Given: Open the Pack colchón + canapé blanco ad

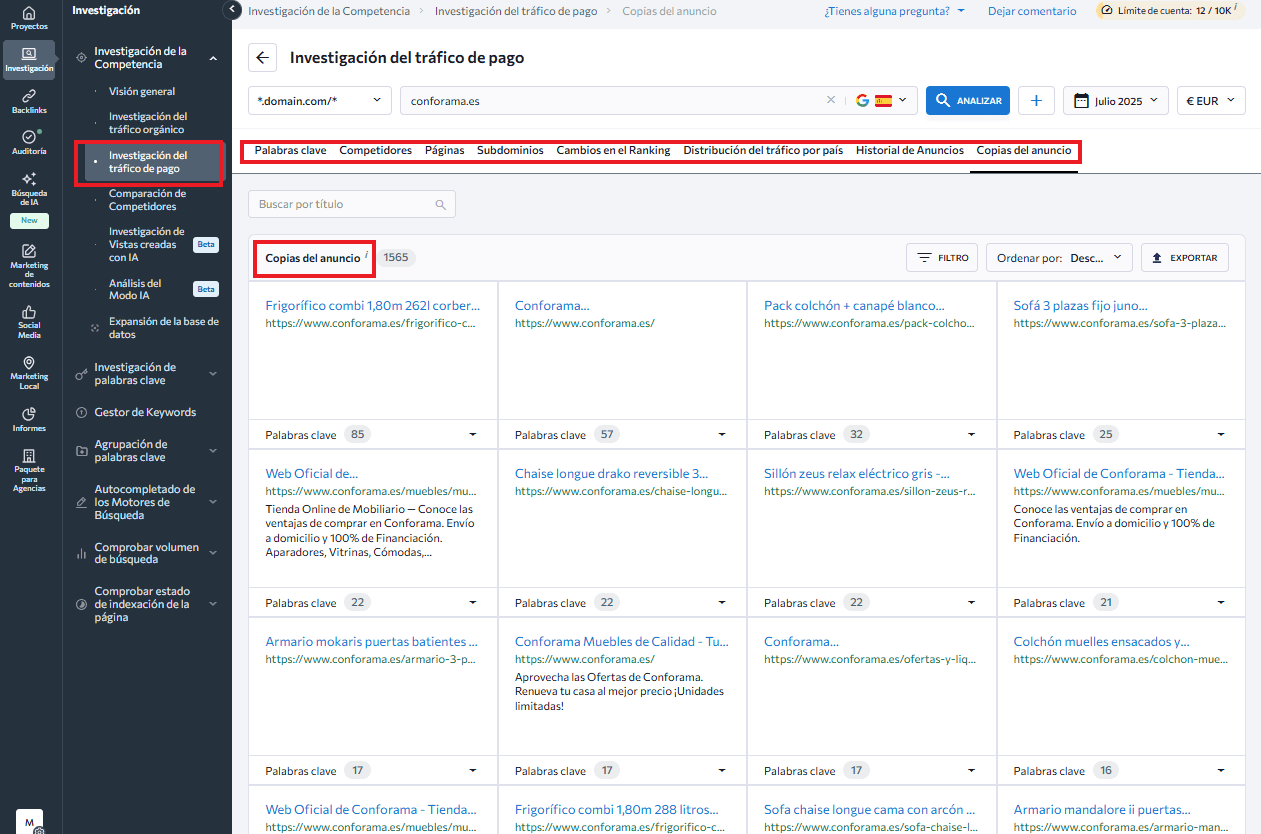Looking at the screenshot, I should [854, 306].
